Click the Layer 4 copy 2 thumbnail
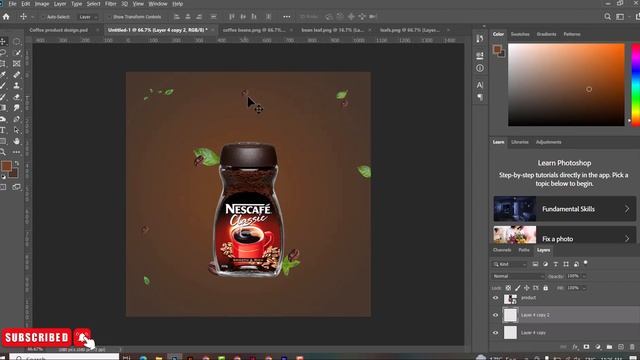The width and height of the screenshot is (640, 360). point(510,315)
